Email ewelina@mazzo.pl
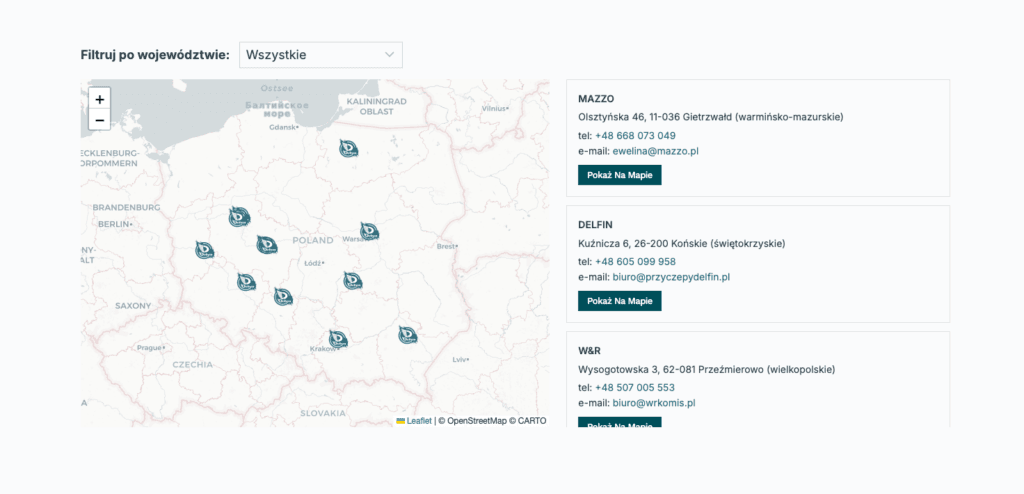This screenshot has height=494, width=1024. [655, 151]
